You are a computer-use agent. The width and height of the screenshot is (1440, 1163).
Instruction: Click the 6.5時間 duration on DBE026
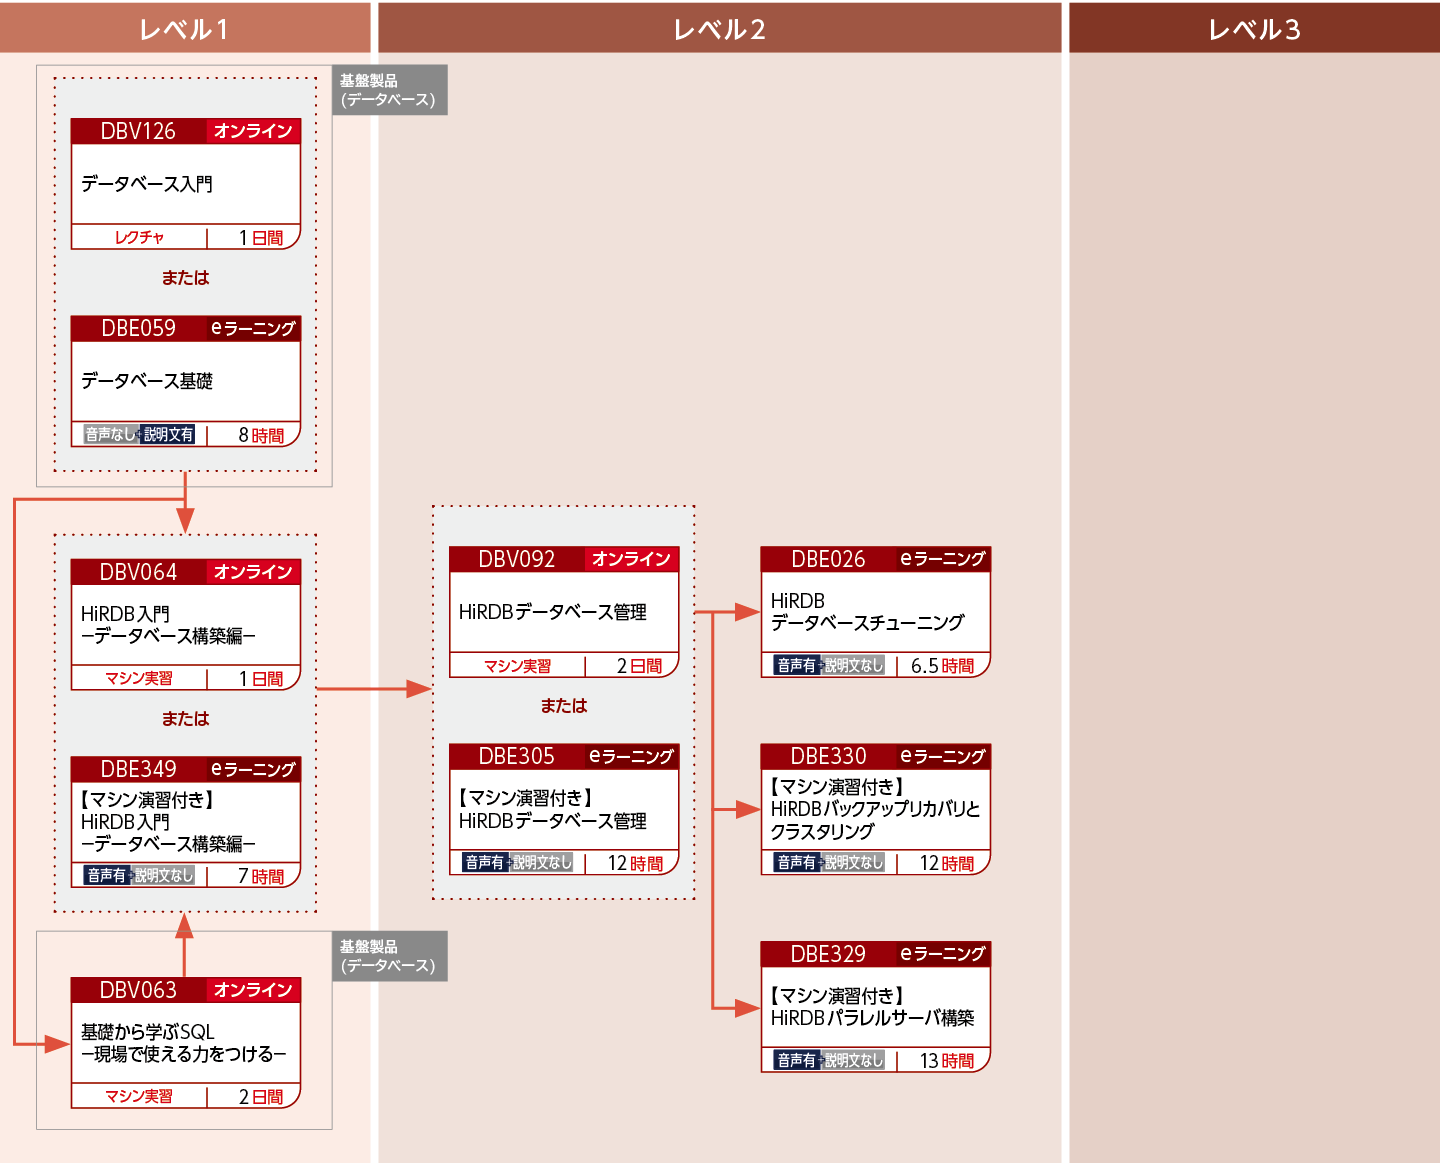pyautogui.click(x=942, y=666)
